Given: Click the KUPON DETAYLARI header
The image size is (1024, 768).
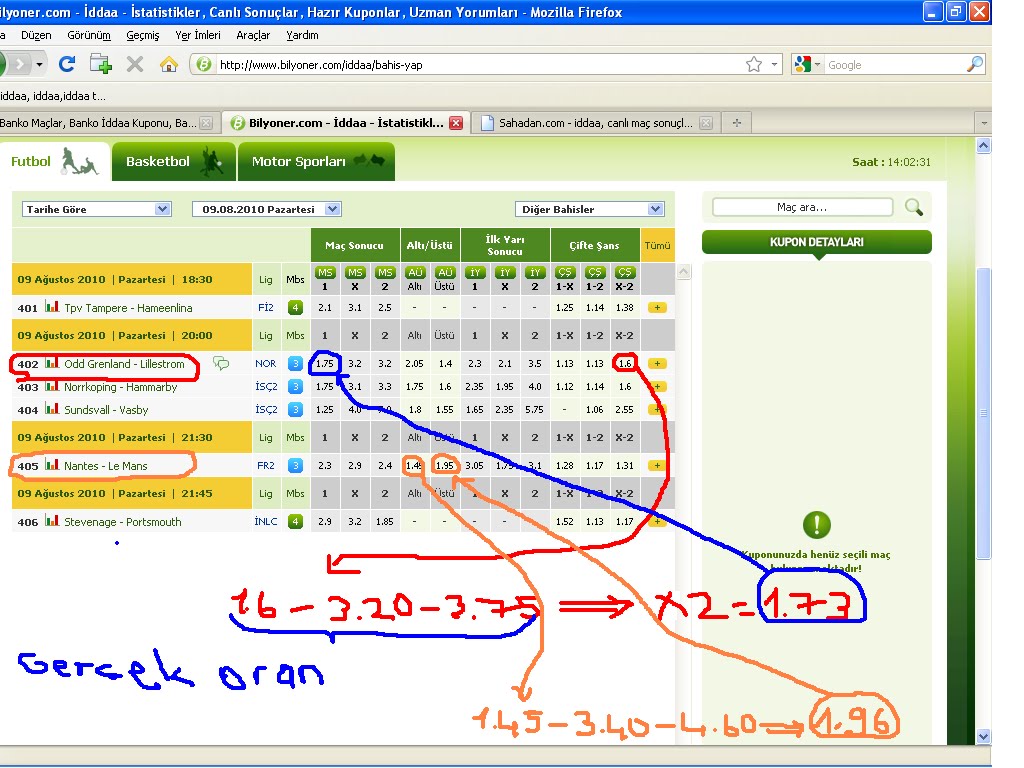Looking at the screenshot, I should pyautogui.click(x=816, y=242).
